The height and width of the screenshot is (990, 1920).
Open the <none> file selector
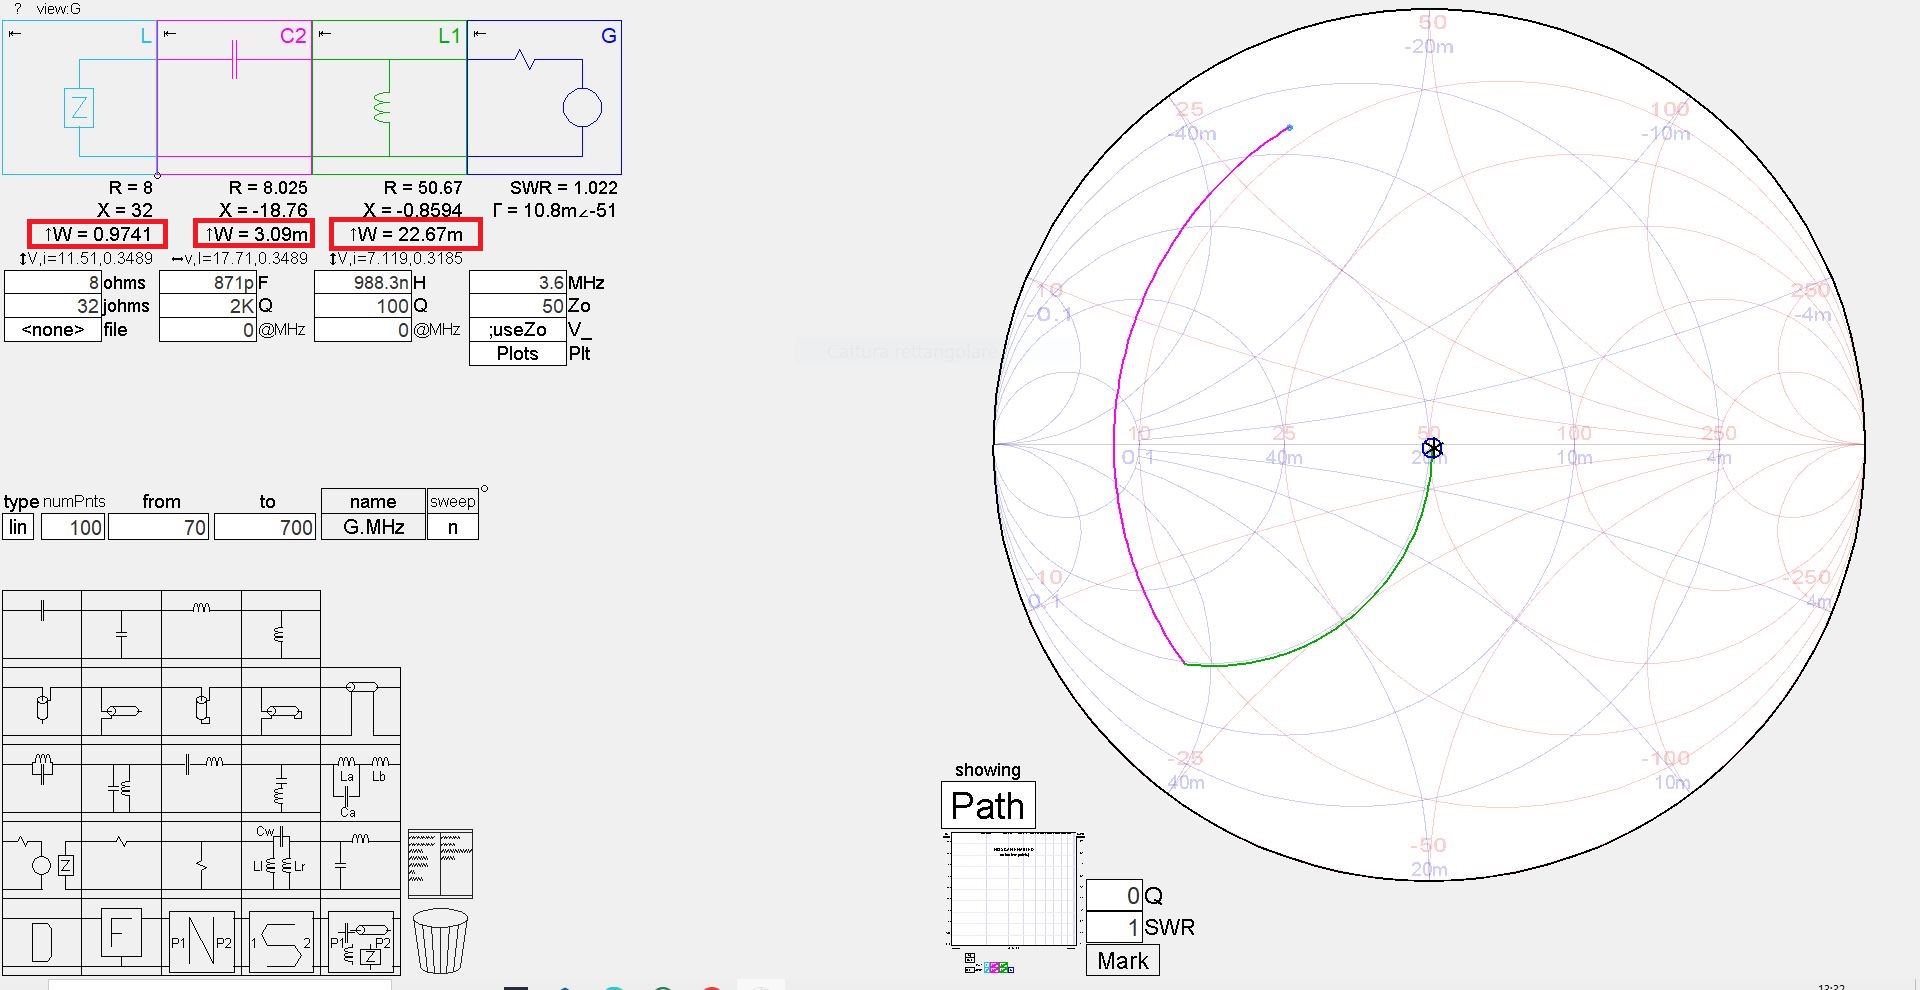(x=53, y=330)
